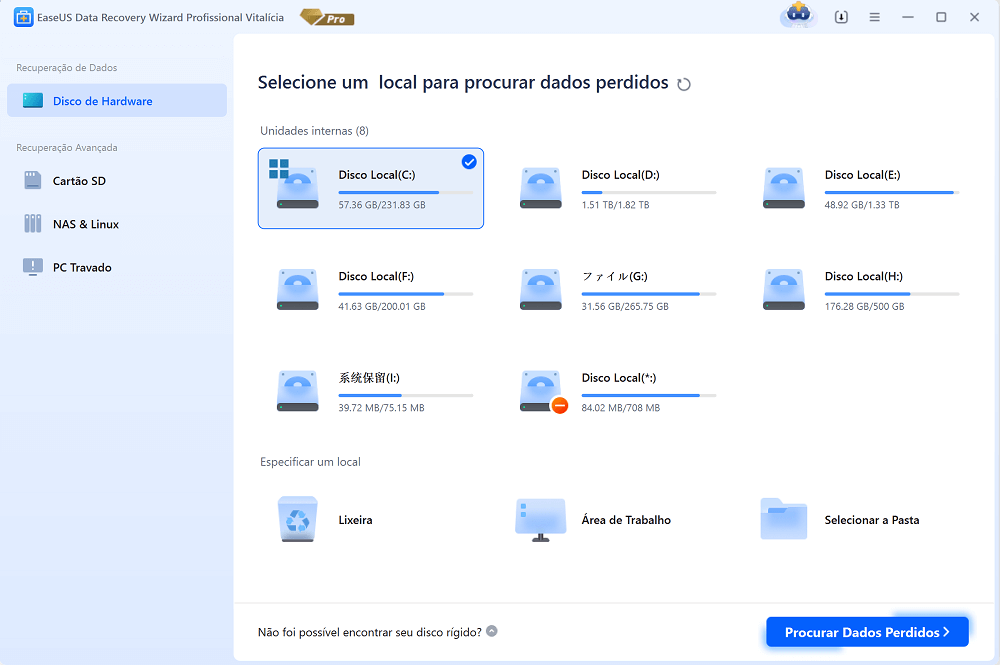This screenshot has width=1000, height=665.
Task: Uncheck the selected Disco Local(C:) checkmark
Action: click(x=469, y=162)
